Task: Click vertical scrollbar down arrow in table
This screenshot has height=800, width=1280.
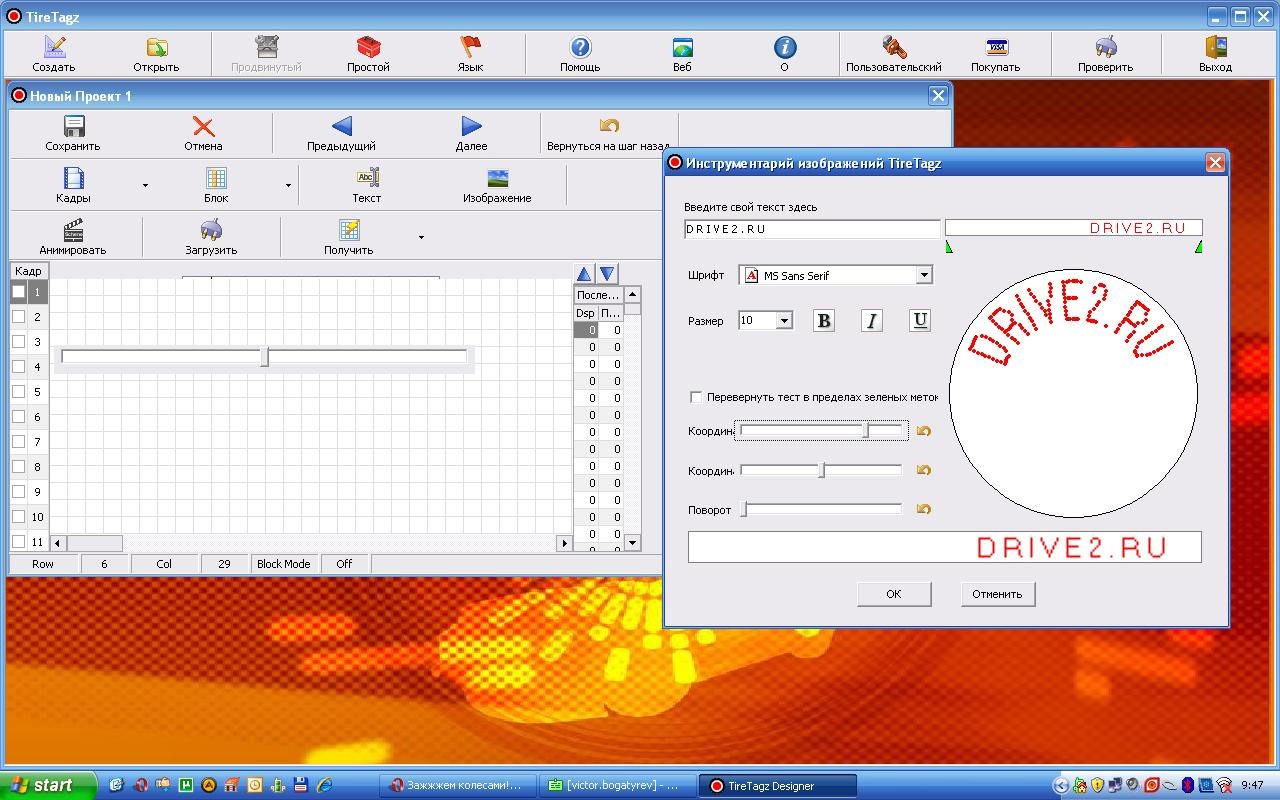Action: (632, 543)
